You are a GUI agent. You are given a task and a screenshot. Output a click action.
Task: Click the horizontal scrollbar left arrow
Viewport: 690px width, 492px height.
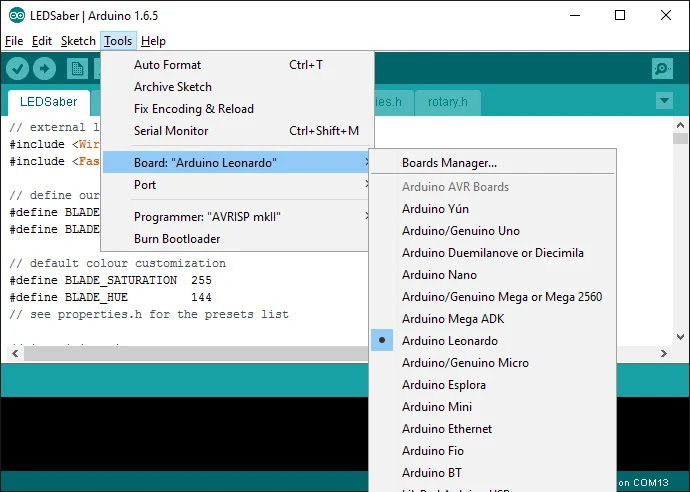[15, 353]
